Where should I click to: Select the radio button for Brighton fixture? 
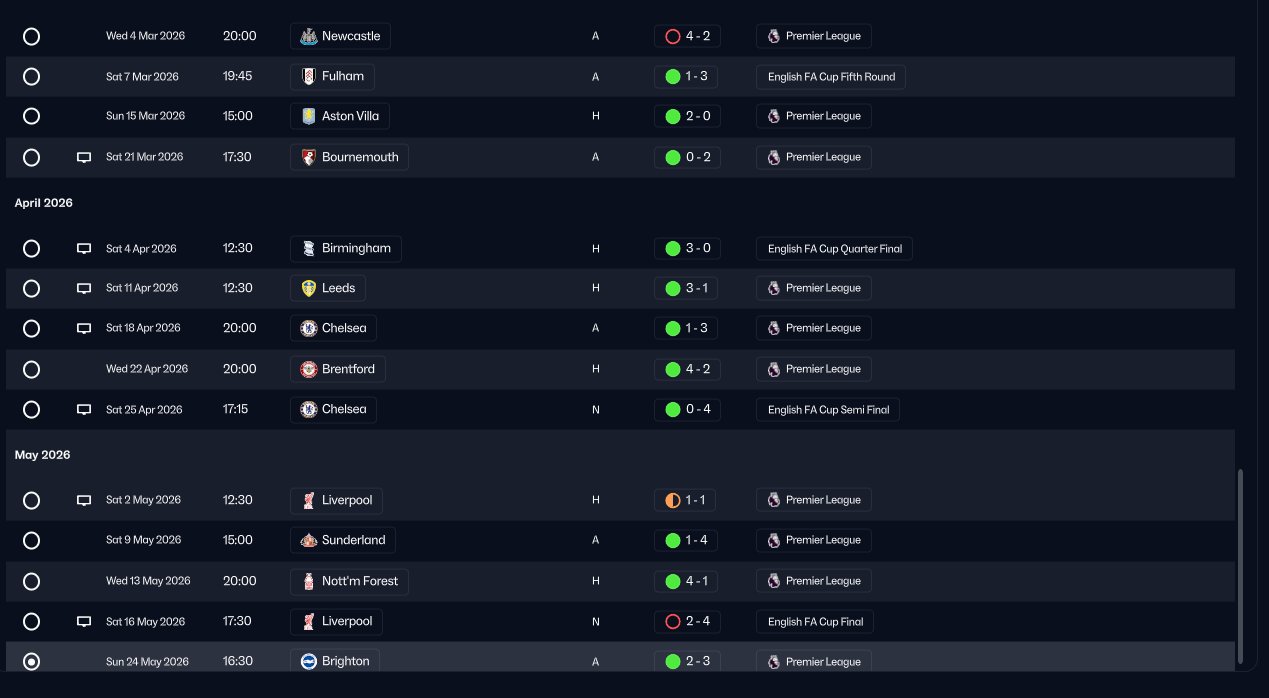click(x=31, y=662)
